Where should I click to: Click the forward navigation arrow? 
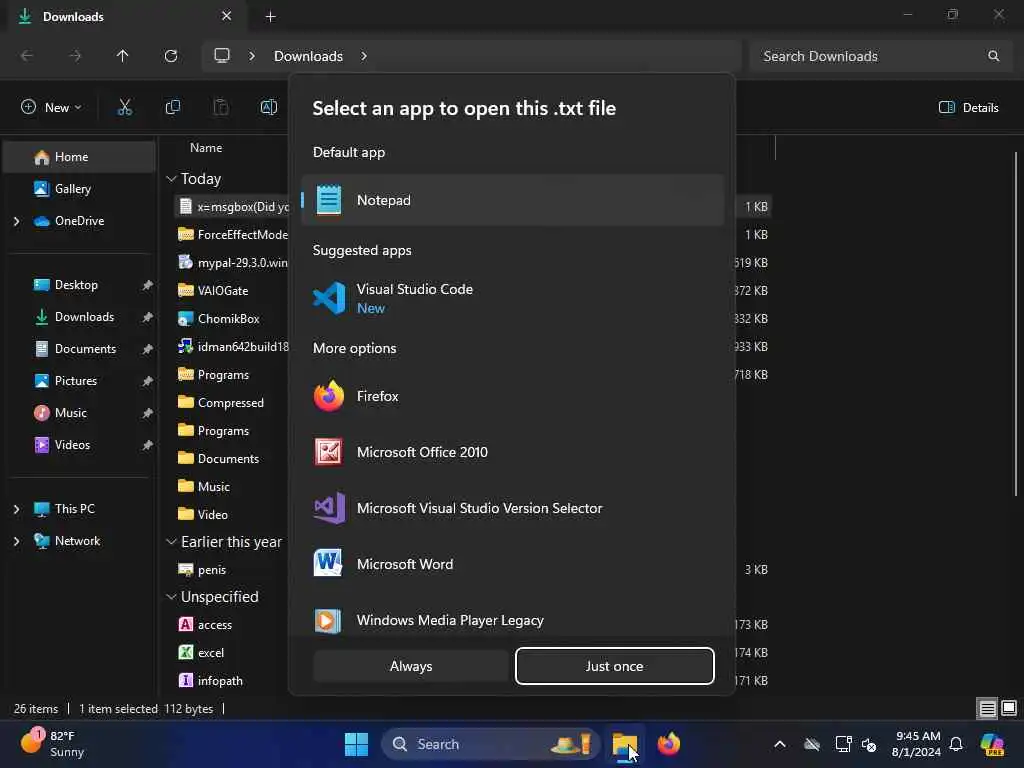pos(75,56)
